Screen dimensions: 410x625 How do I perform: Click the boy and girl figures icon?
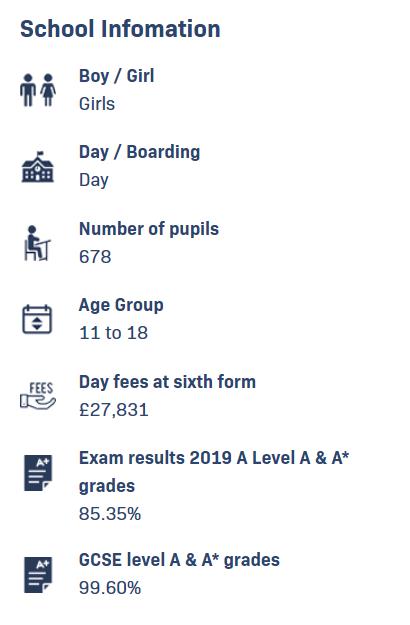click(38, 90)
